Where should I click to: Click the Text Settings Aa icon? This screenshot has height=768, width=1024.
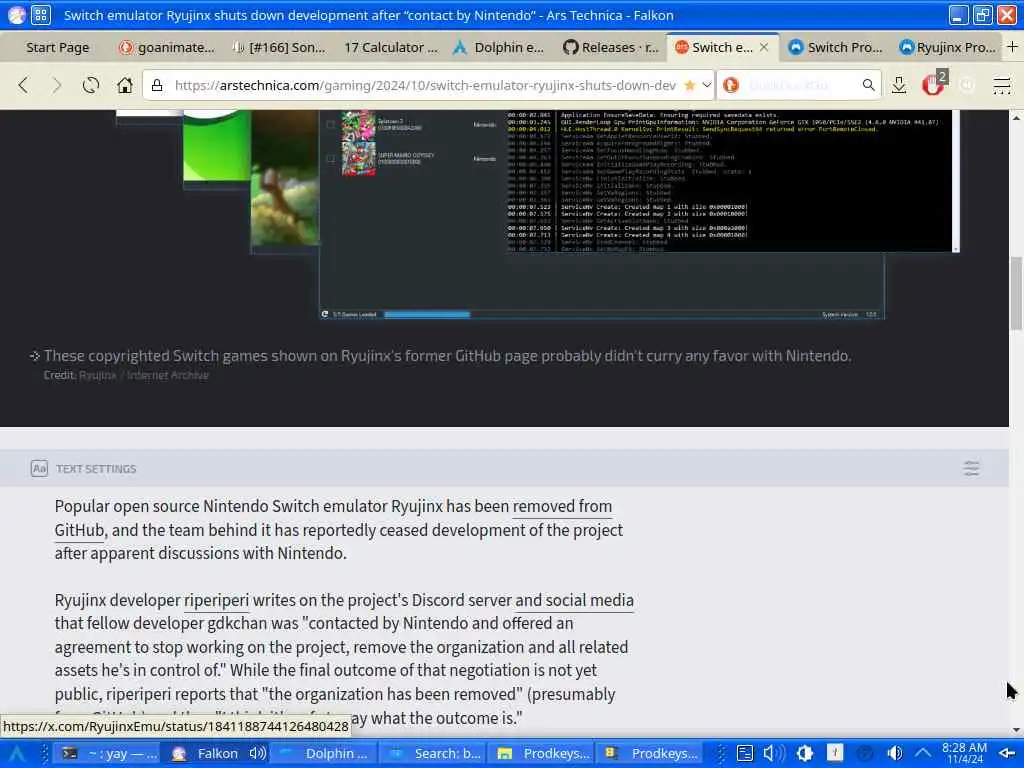(39, 469)
